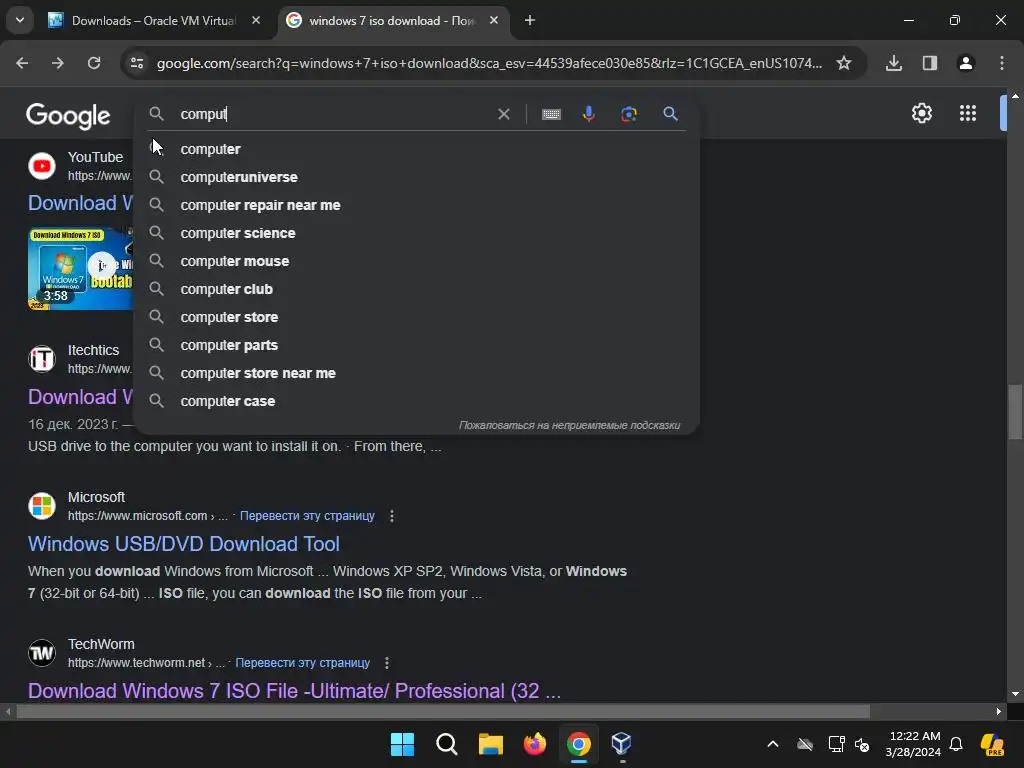Open File Explorer from the taskbar

pyautogui.click(x=490, y=744)
